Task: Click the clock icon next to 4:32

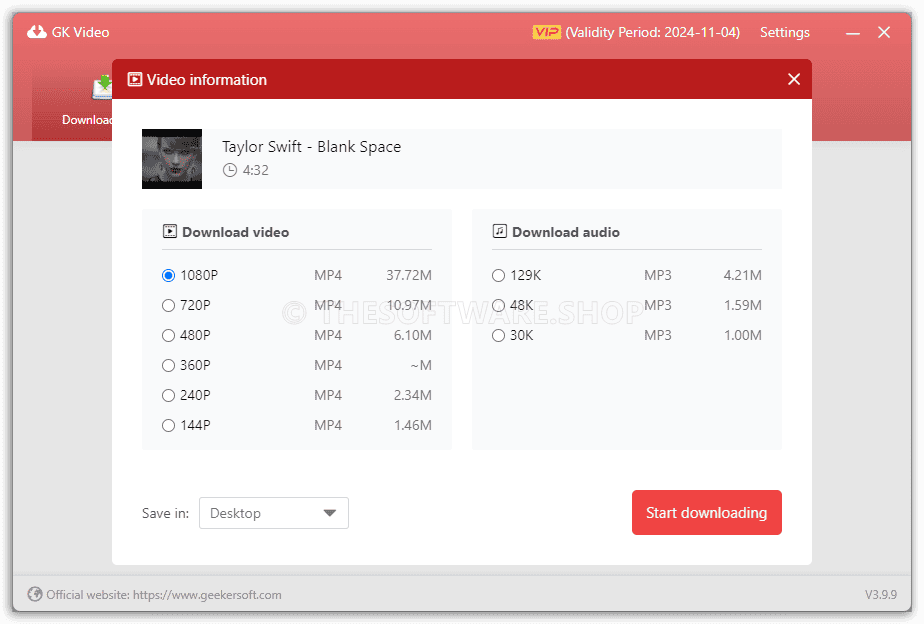Action: pos(230,170)
